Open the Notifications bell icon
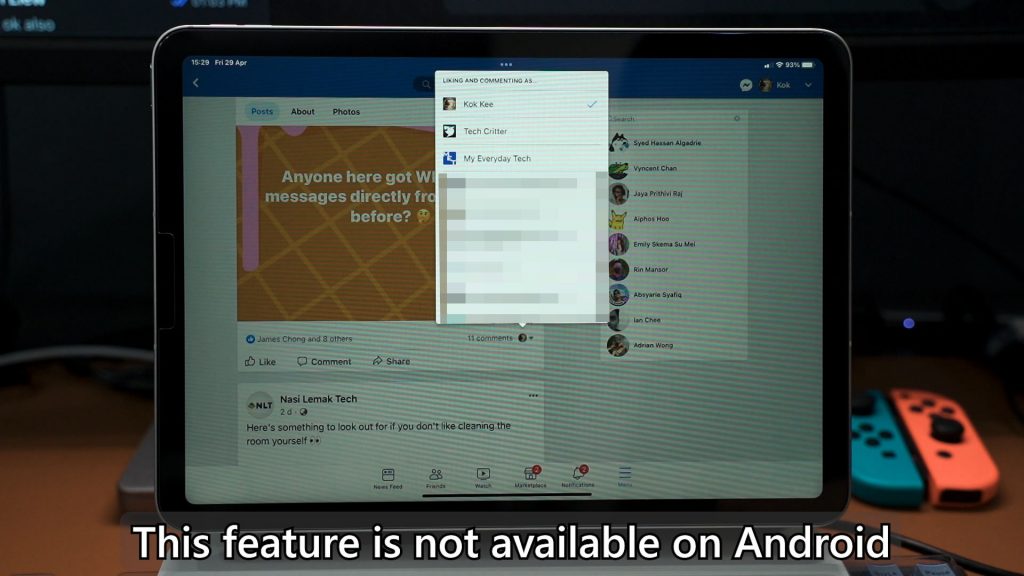 (579, 473)
